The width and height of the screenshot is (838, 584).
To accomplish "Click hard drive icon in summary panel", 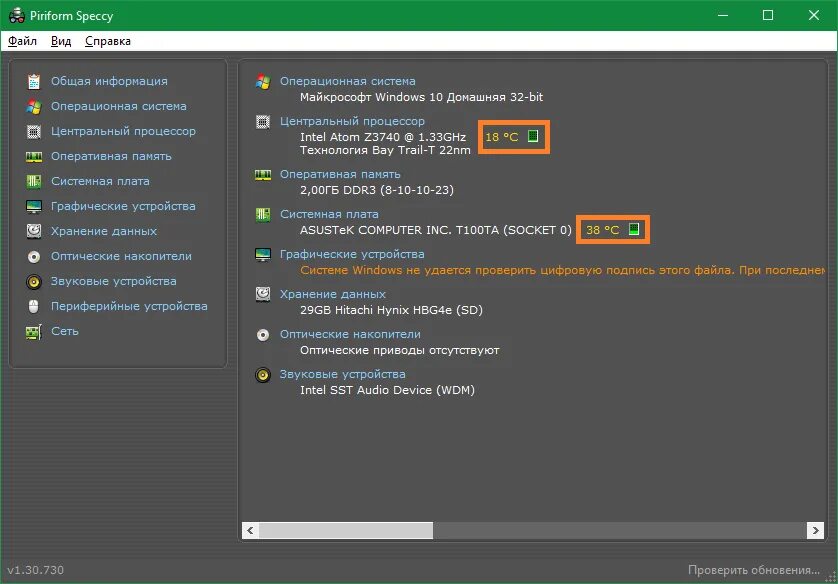I will 263,294.
